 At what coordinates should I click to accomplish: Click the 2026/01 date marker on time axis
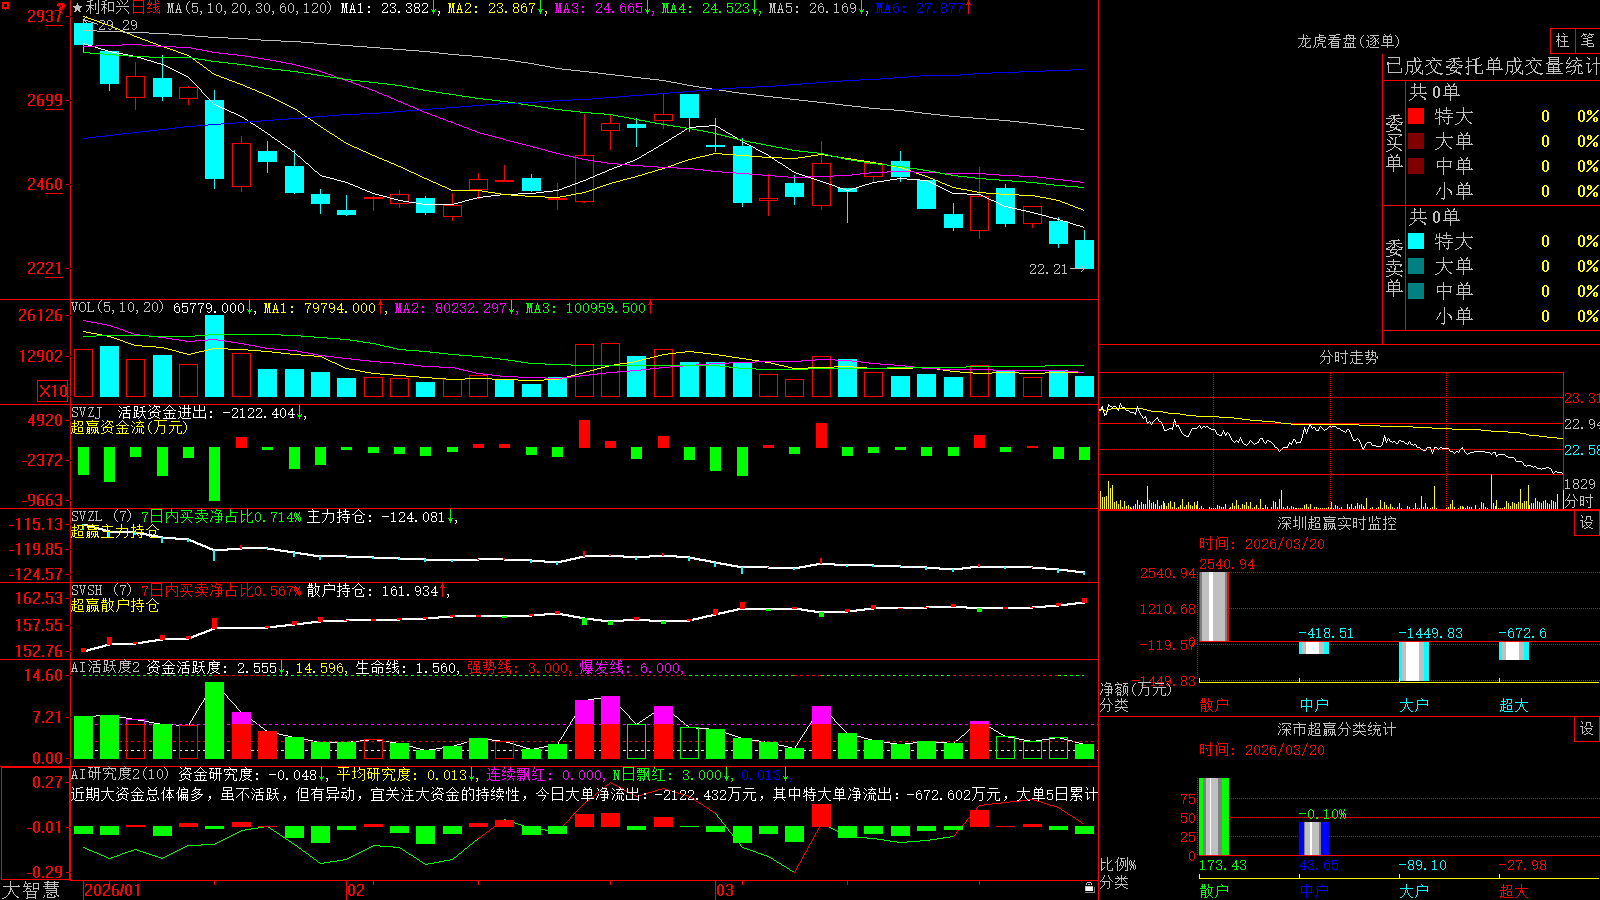click(x=112, y=890)
